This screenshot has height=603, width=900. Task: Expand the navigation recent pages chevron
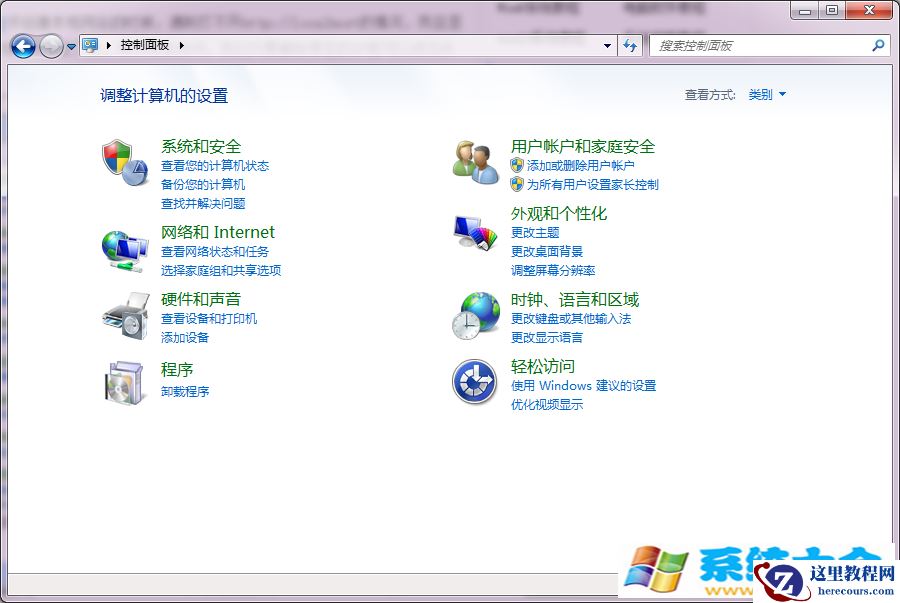[70, 45]
